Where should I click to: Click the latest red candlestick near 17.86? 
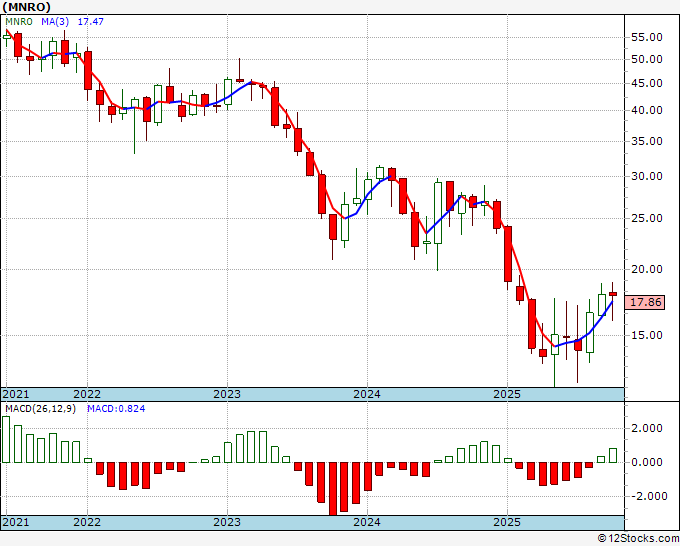pyautogui.click(x=613, y=294)
